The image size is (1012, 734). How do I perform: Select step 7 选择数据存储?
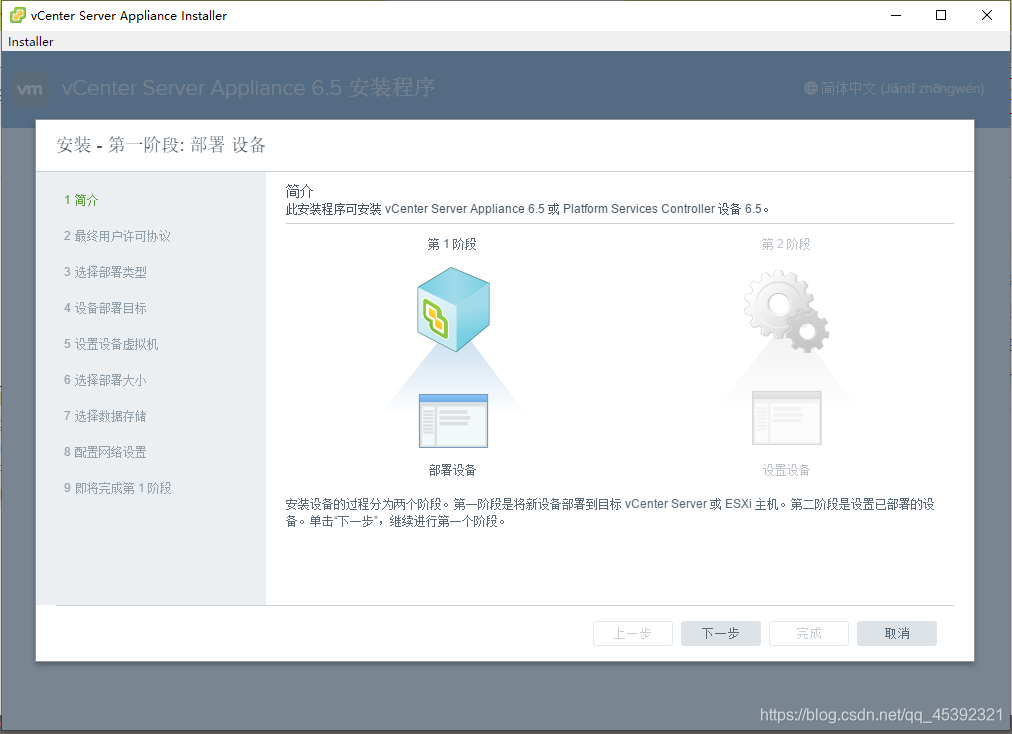105,416
